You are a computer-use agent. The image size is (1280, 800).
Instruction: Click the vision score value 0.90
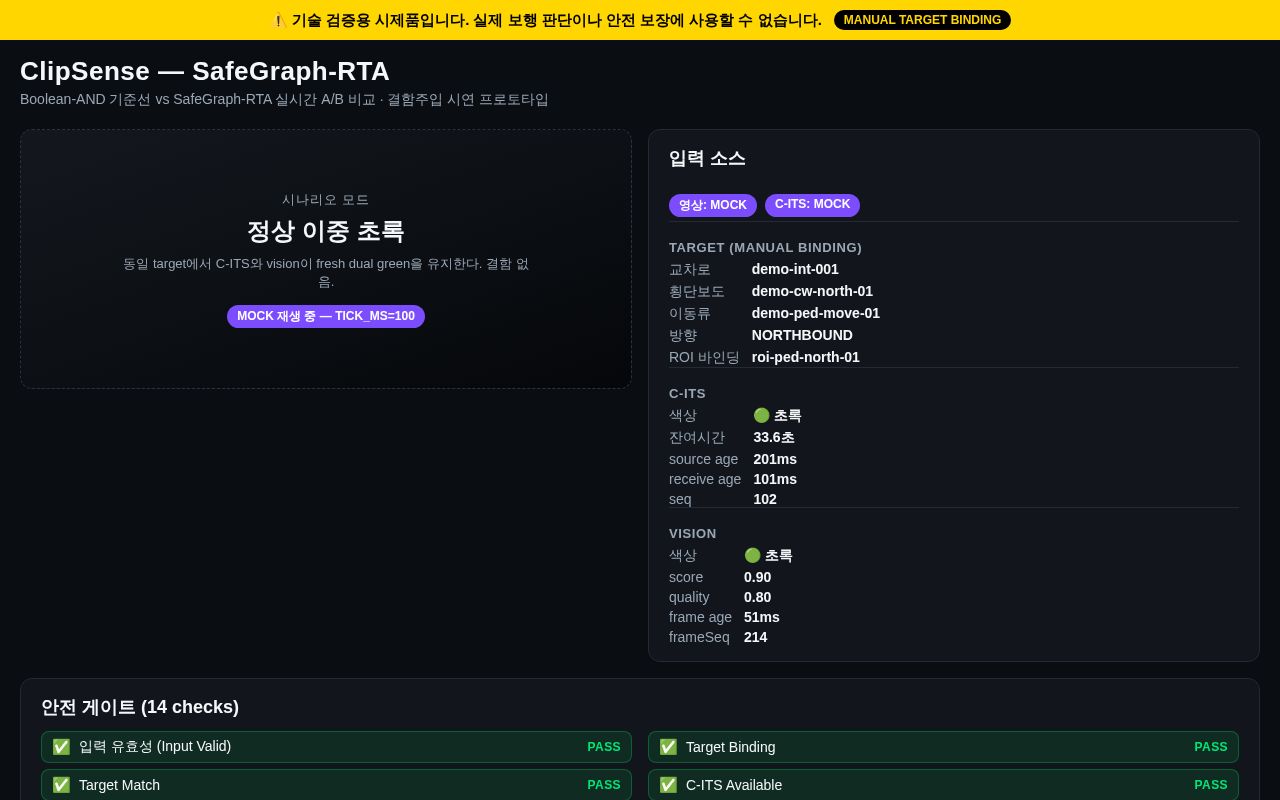pyautogui.click(x=758, y=577)
